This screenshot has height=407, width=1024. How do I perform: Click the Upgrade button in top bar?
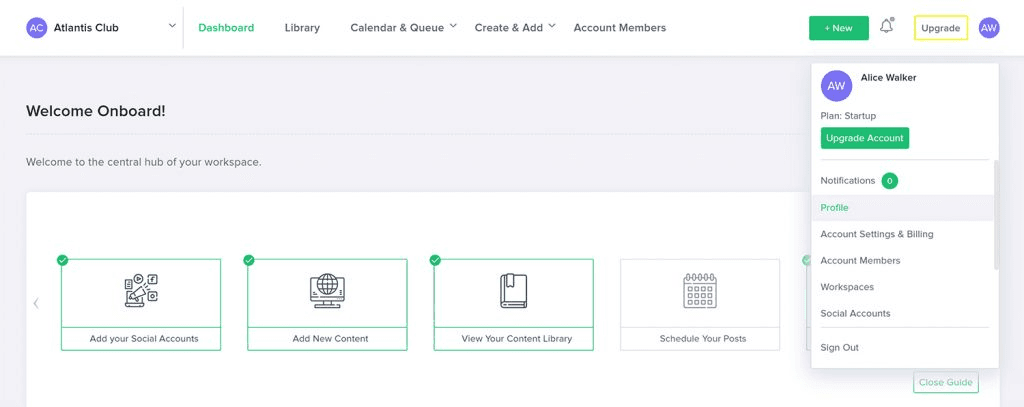tap(940, 28)
